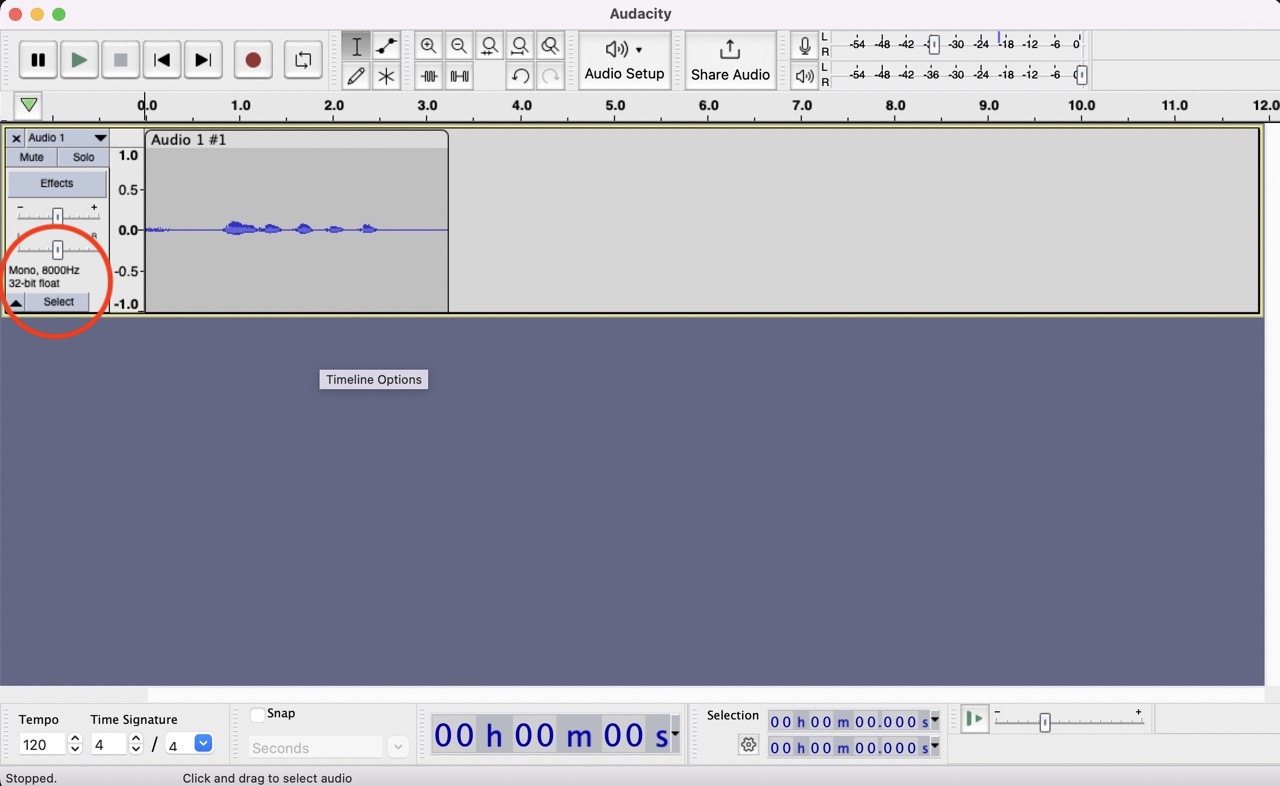Viewport: 1280px width, 786px height.
Task: Click the track Select button
Action: (x=58, y=302)
